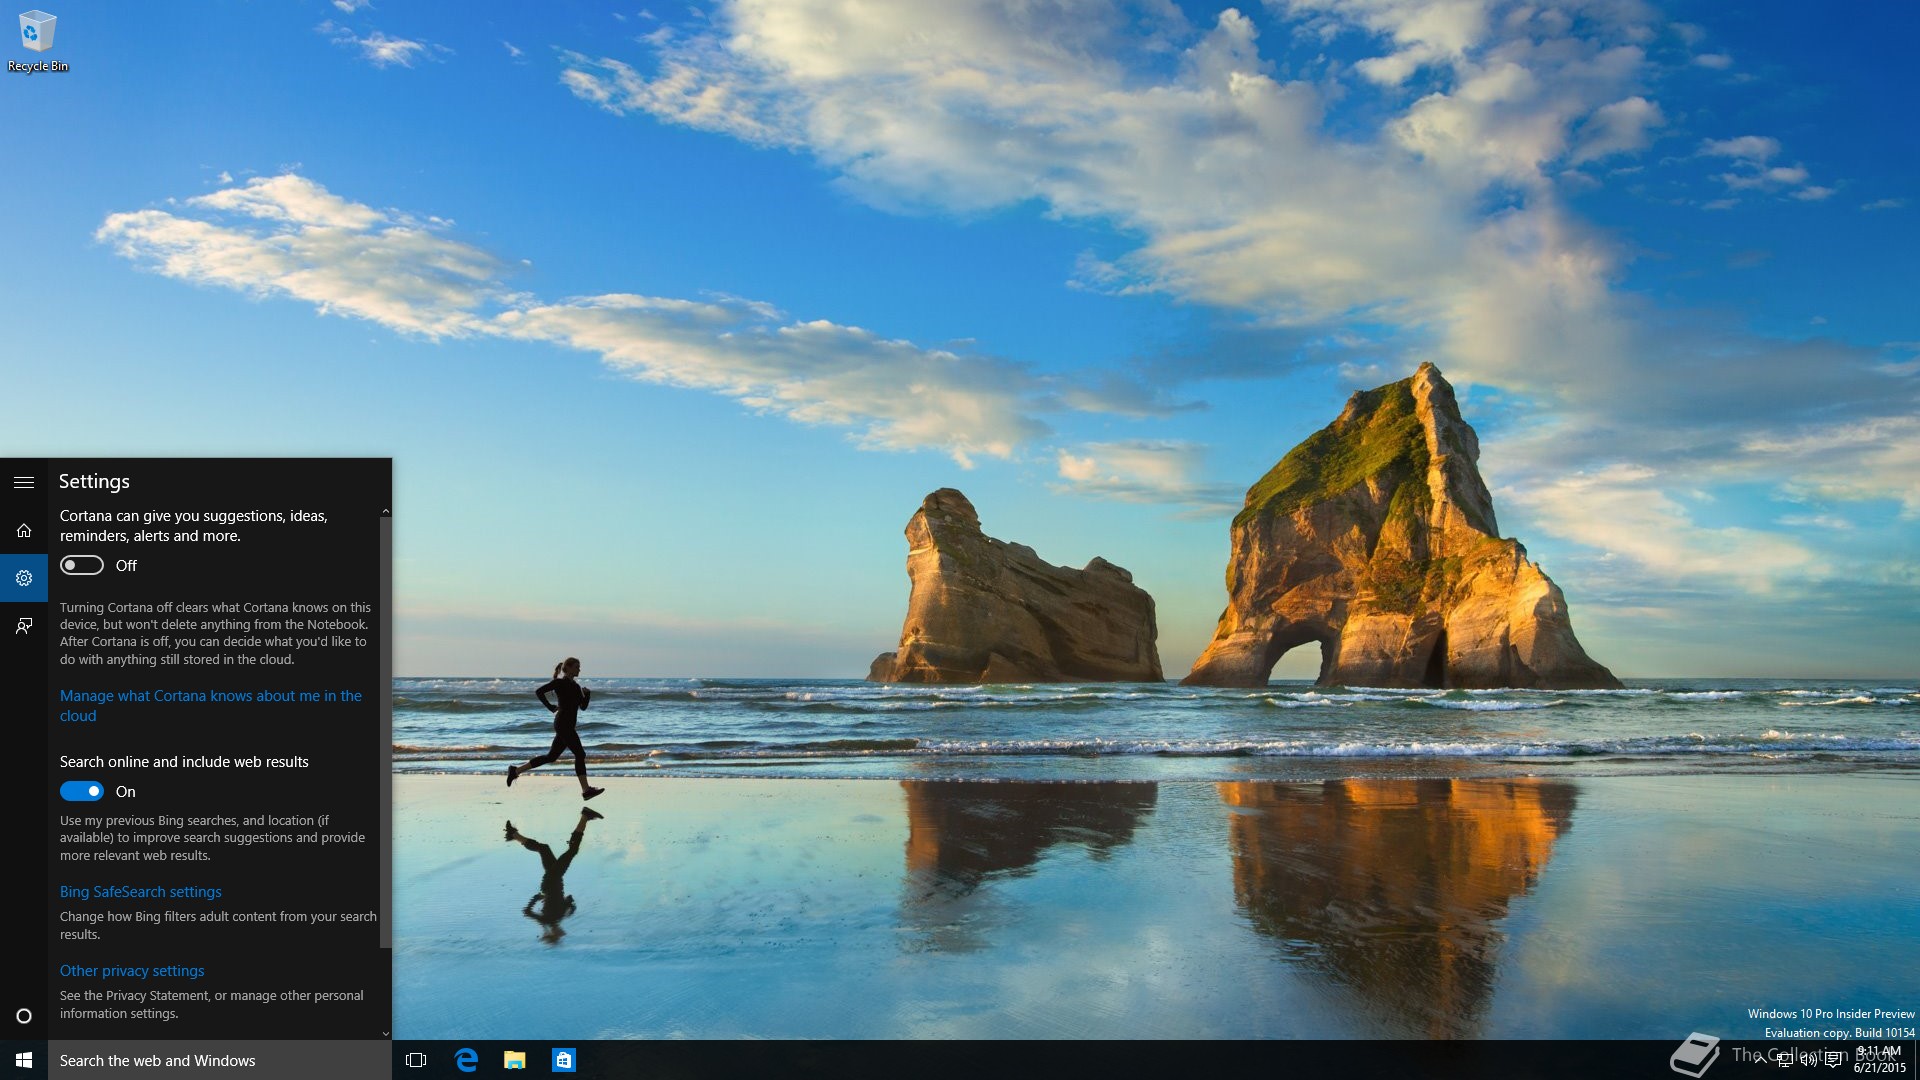Show hidden tray icons chevron
Image resolution: width=1920 pixels, height=1080 pixels.
pyautogui.click(x=1760, y=1060)
